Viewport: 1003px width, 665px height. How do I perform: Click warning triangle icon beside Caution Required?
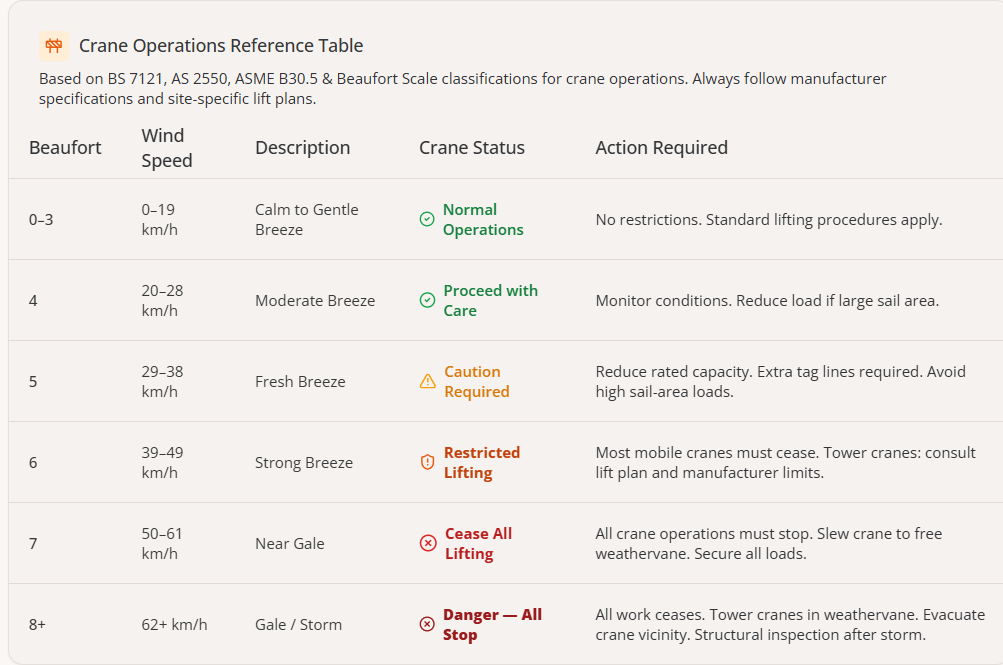427,382
